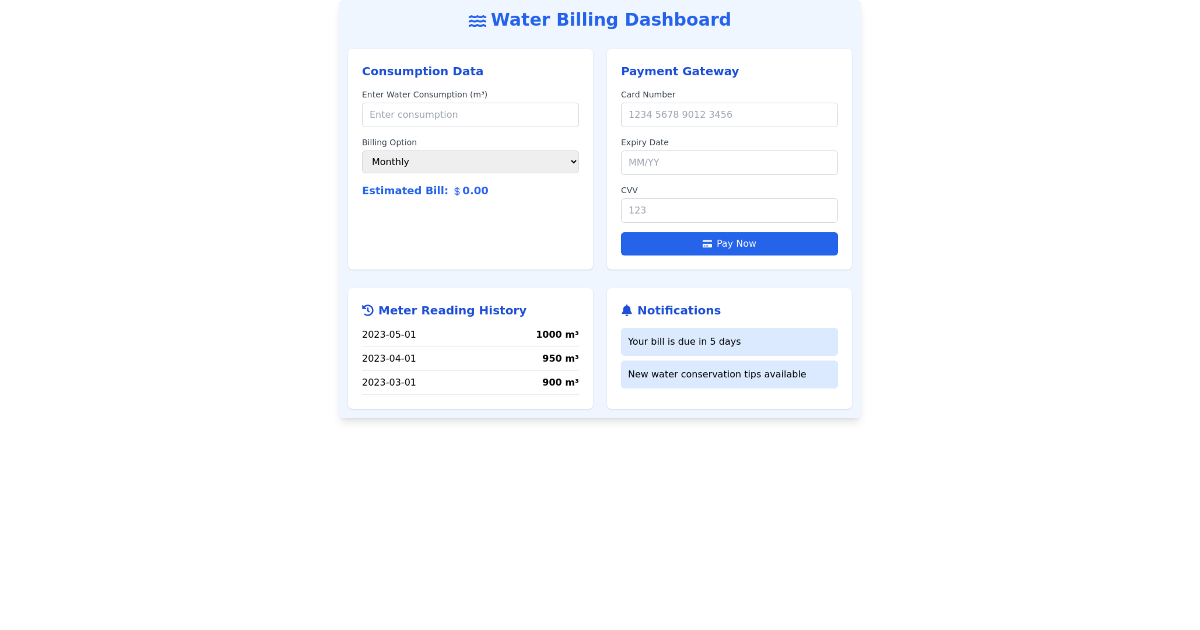Click the CVV field
This screenshot has height=630, width=1200.
729,210
